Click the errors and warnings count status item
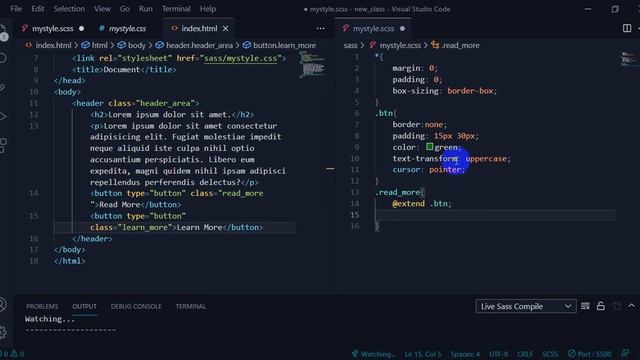The image size is (640, 360). tap(12, 354)
